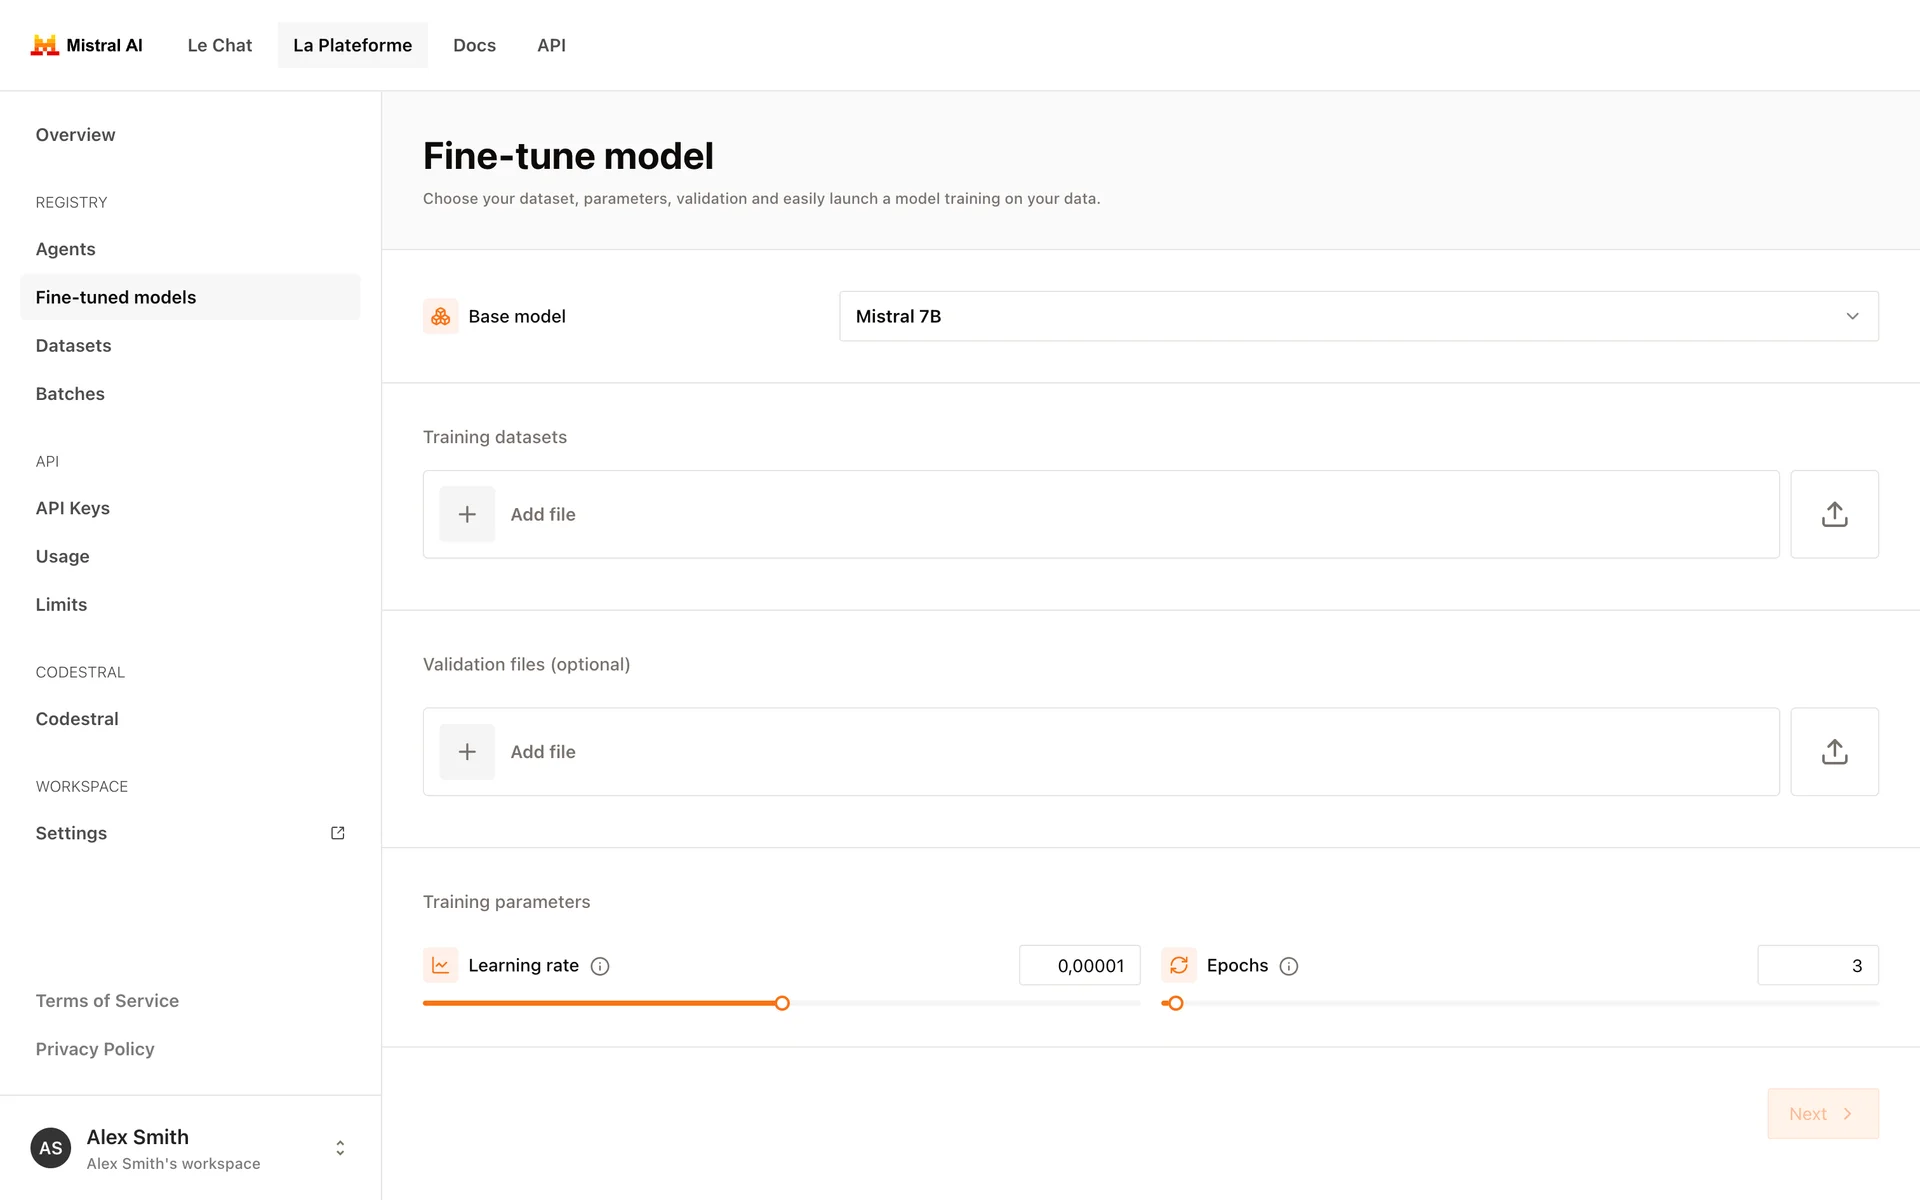The image size is (1920, 1200).
Task: Open the Docs tab
Action: click(x=474, y=45)
